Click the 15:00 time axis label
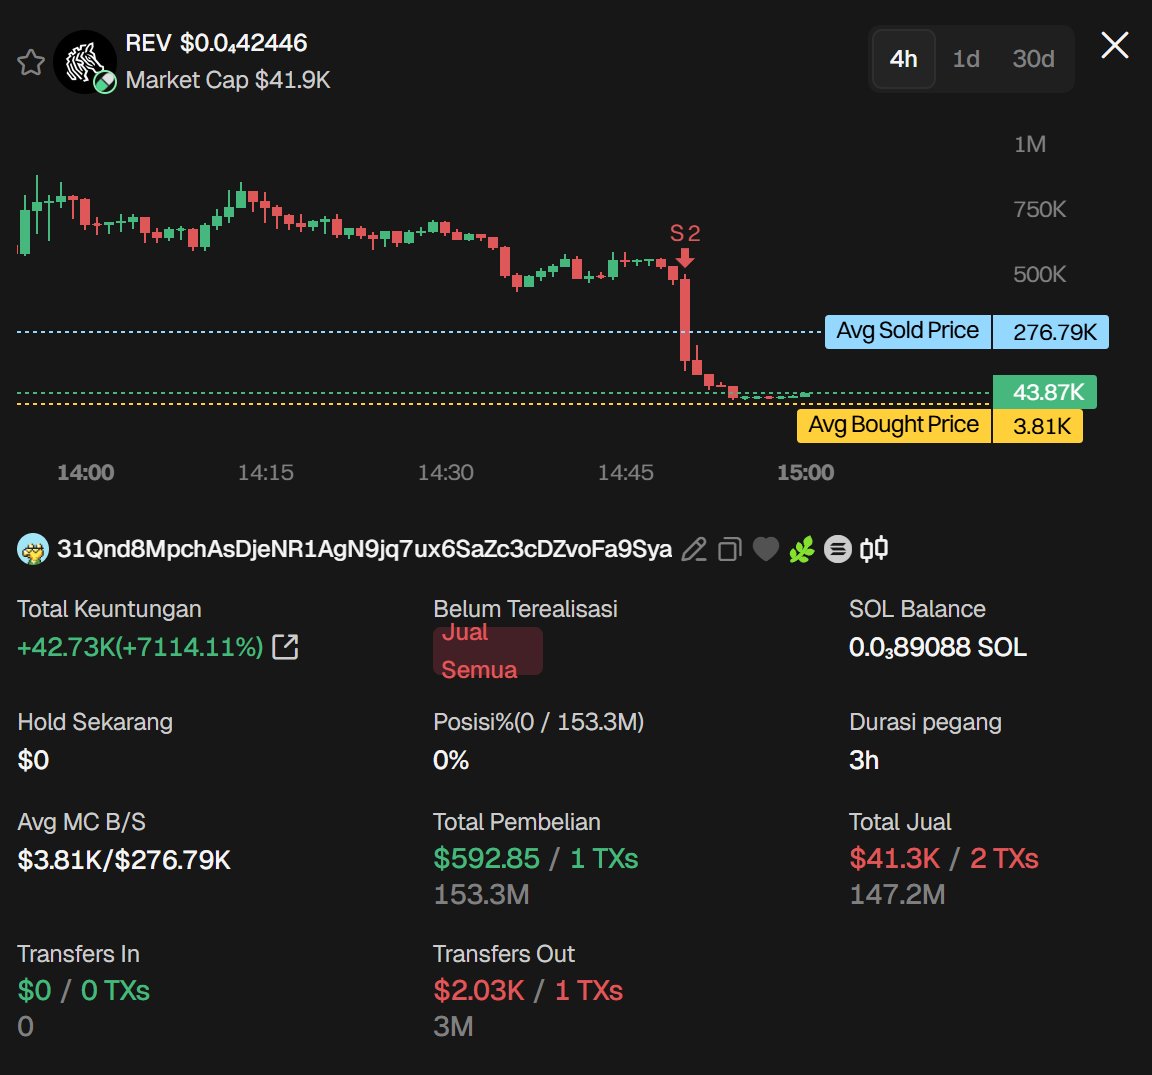Image resolution: width=1152 pixels, height=1075 pixels. (806, 472)
